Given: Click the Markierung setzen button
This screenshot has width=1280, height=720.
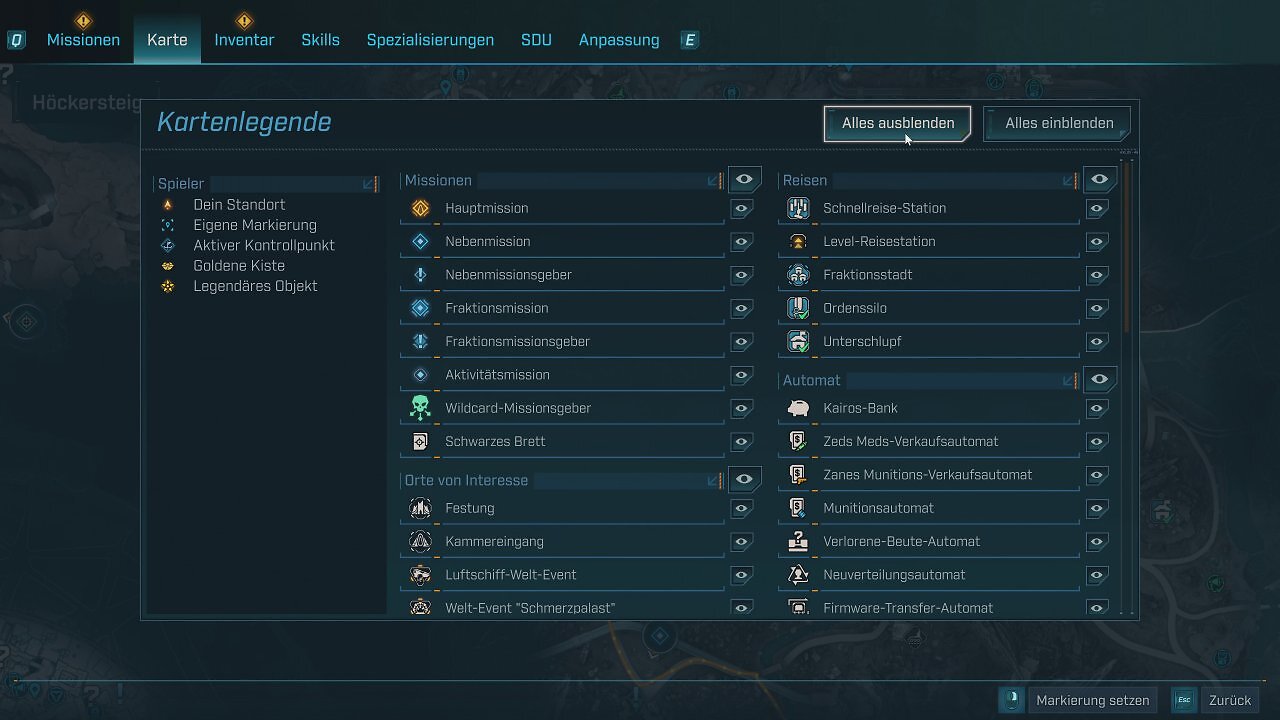Looking at the screenshot, I should pyautogui.click(x=1093, y=700).
